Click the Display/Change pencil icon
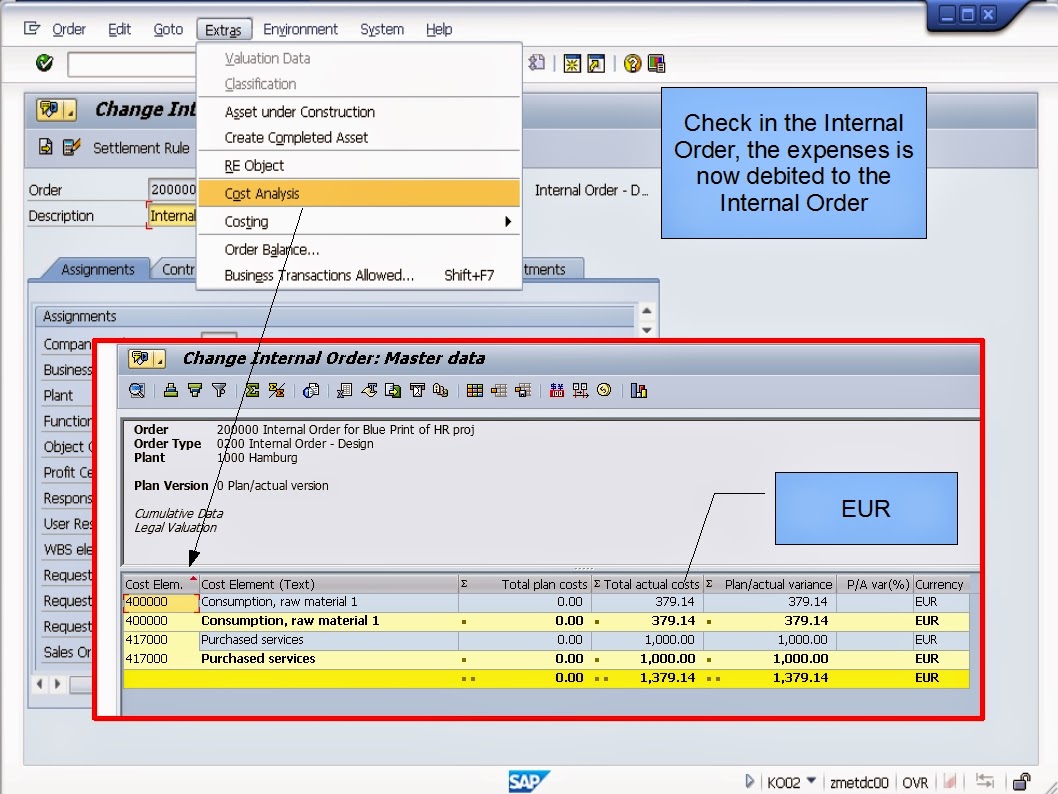 point(71,146)
